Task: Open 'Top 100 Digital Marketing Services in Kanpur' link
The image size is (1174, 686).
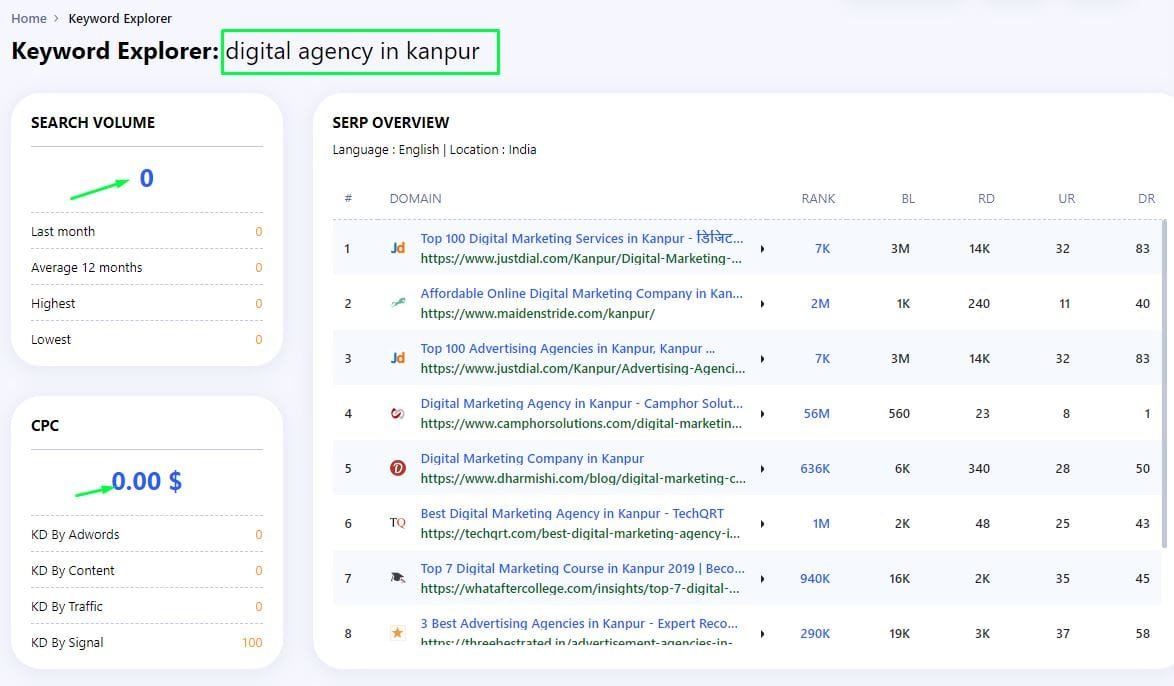Action: pos(581,238)
